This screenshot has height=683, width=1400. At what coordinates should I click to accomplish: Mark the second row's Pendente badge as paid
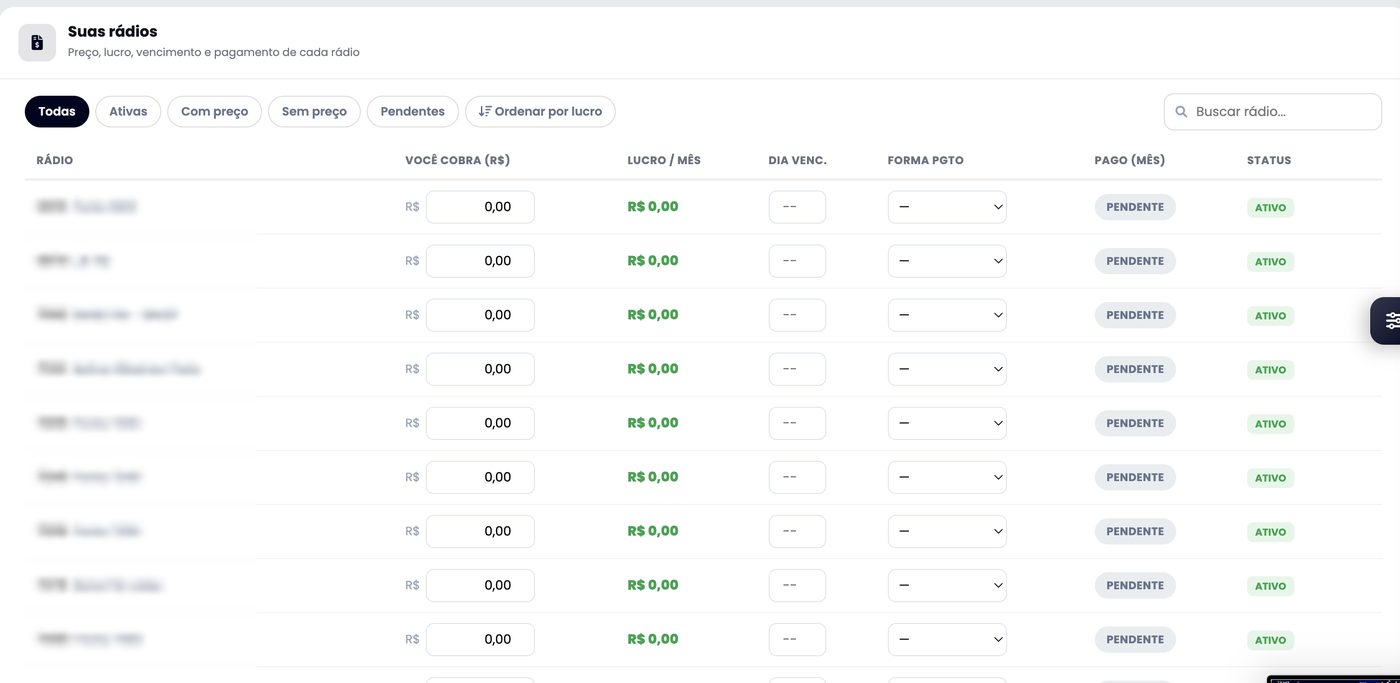1135,261
